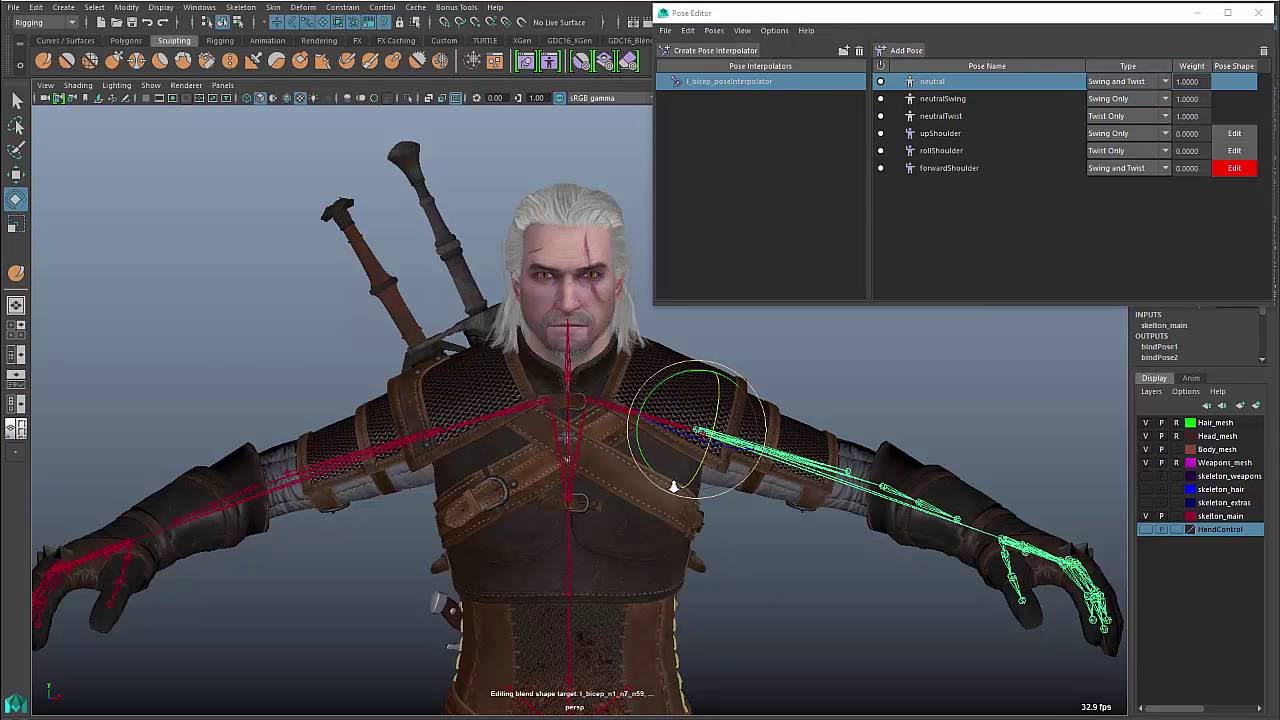Click the weight field of the neutralSwing pose

click(x=1191, y=99)
